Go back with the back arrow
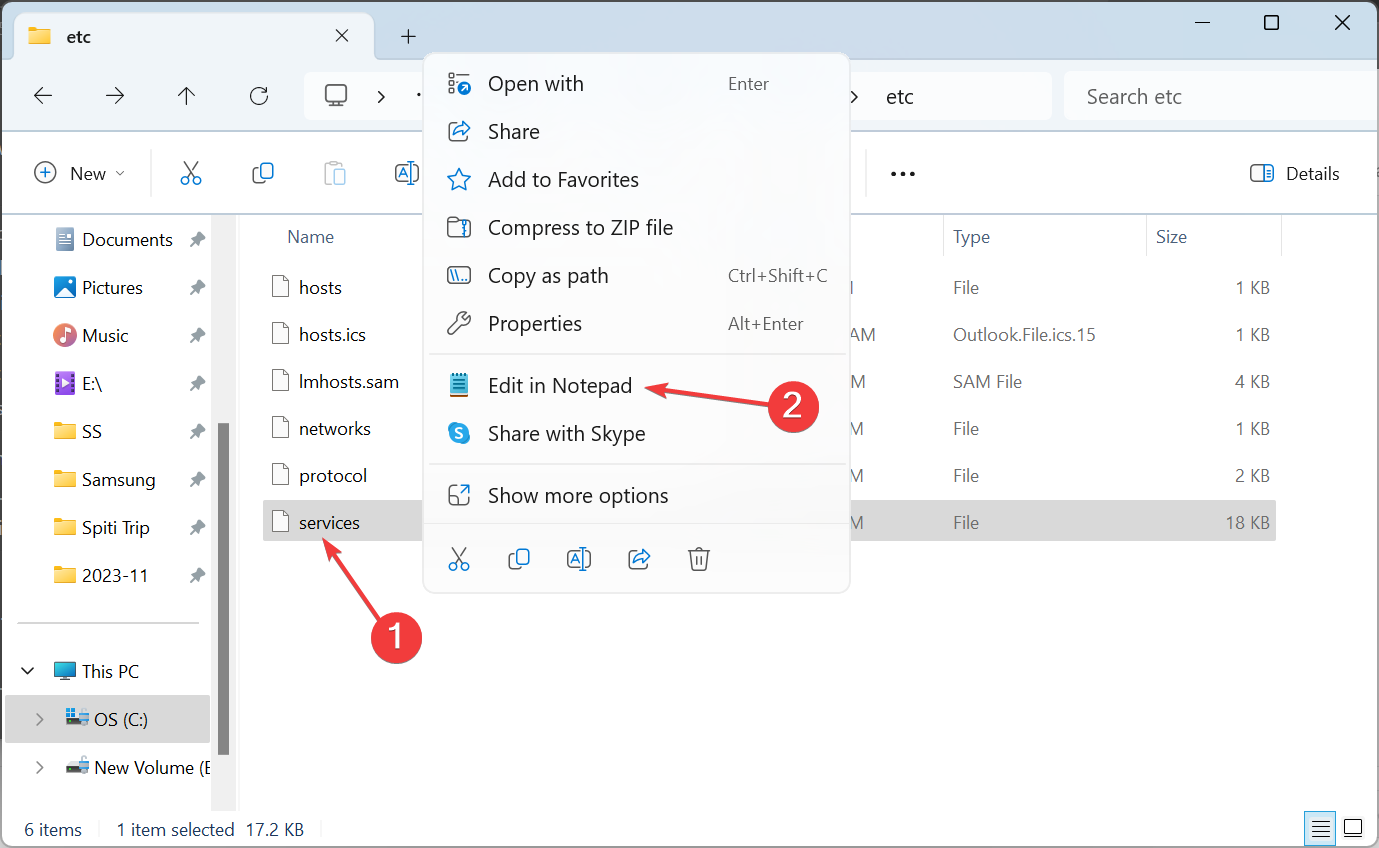The image size is (1379, 848). pos(43,96)
